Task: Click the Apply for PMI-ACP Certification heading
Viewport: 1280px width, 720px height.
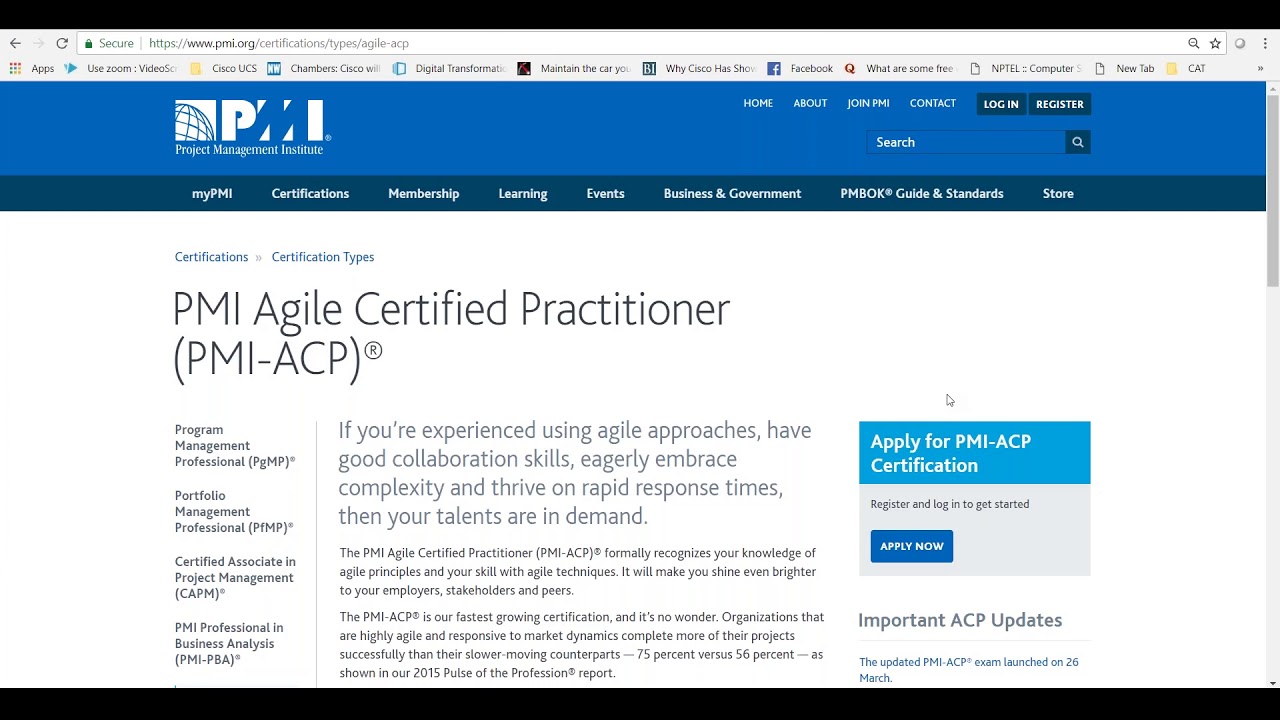Action: (950, 453)
